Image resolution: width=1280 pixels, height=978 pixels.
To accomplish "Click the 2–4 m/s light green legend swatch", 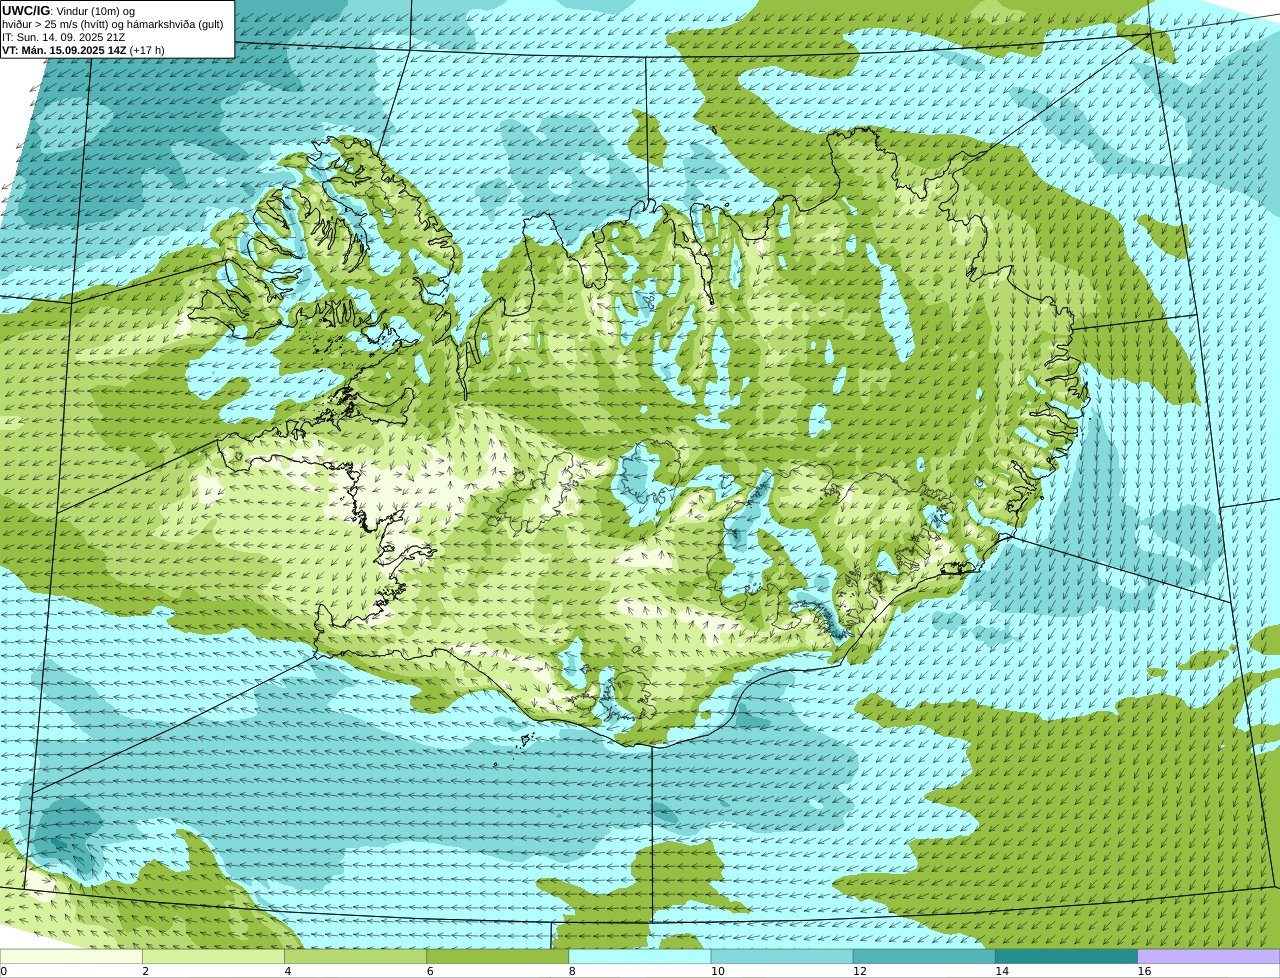I will tap(213, 956).
